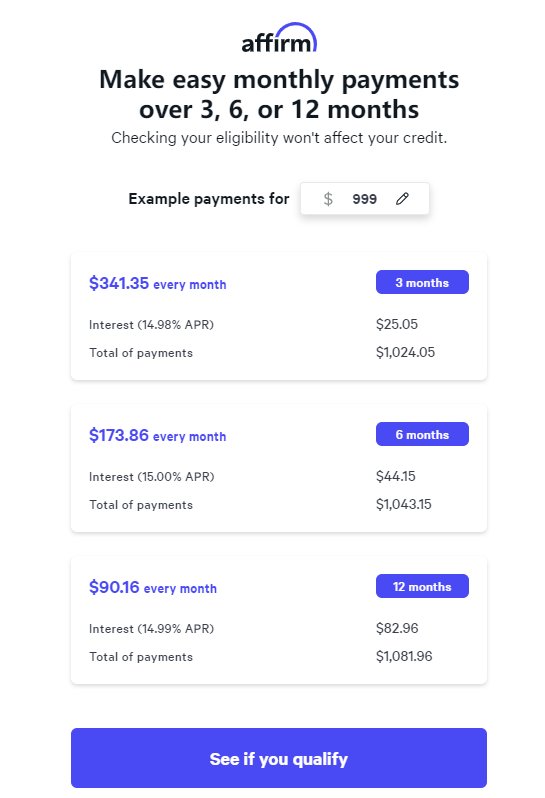Click Interest (14.98% APR) label
Image resolution: width=545 pixels, height=798 pixels.
pos(151,325)
